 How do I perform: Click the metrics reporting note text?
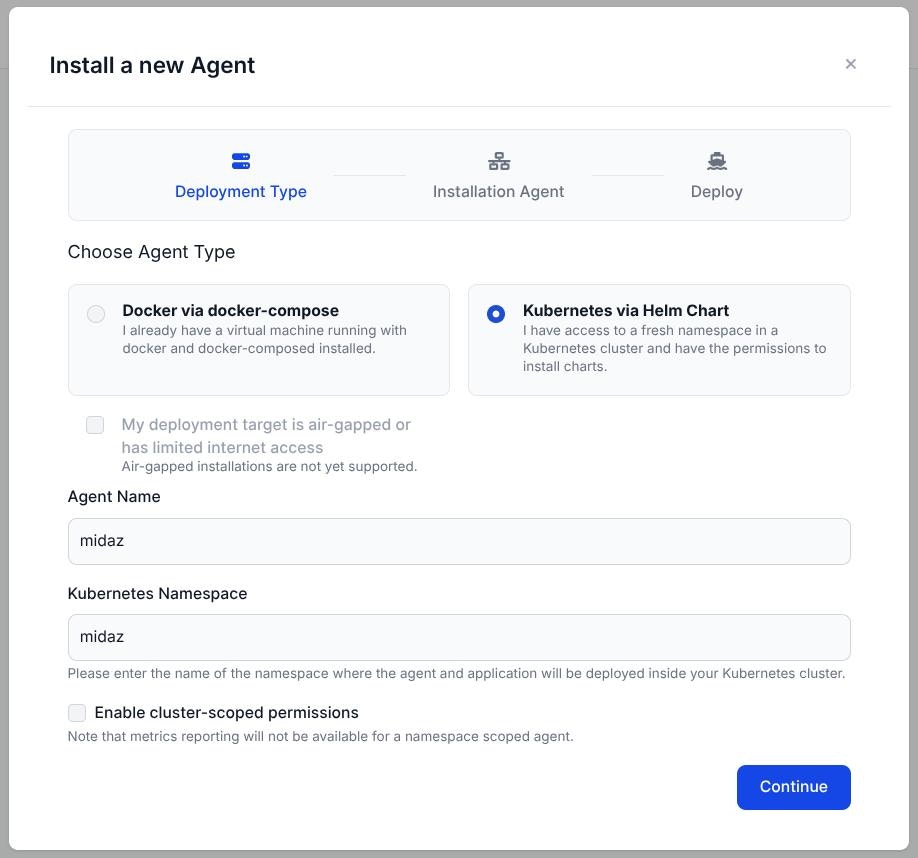[321, 736]
